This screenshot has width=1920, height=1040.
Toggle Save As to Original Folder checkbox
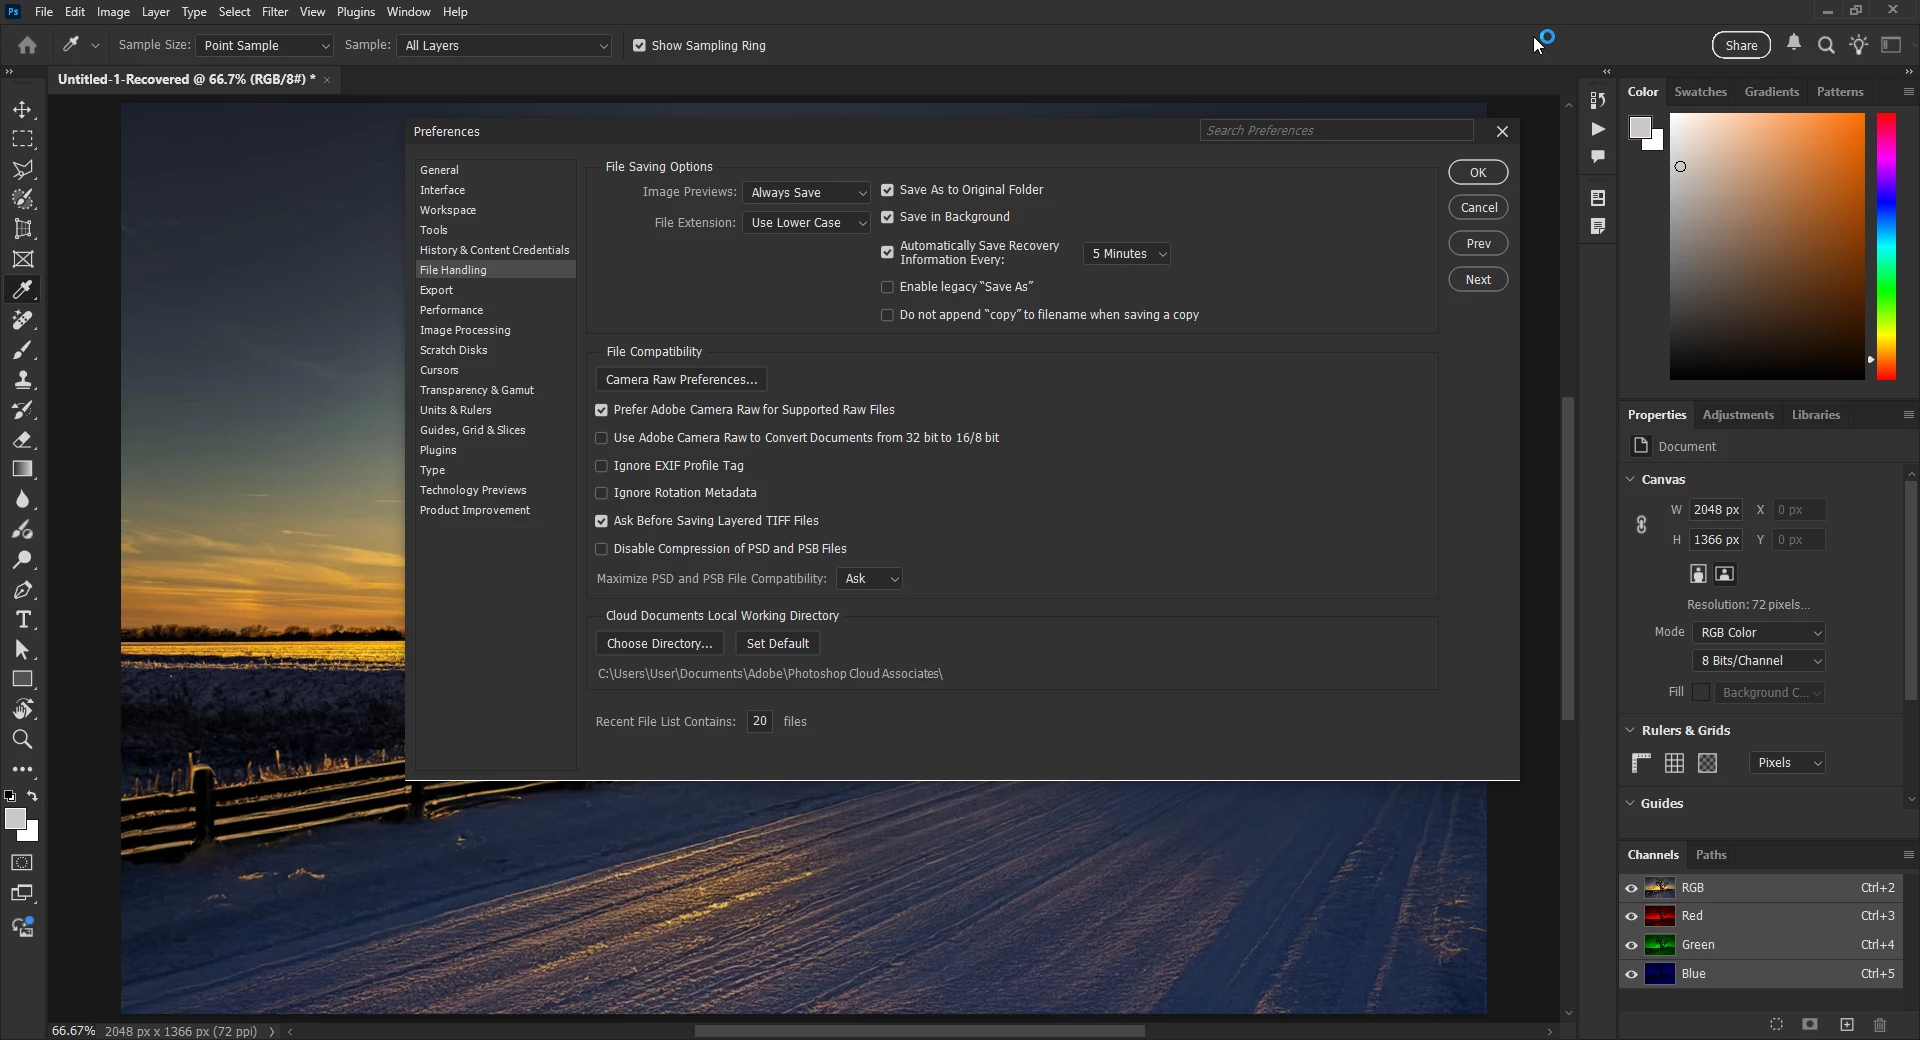pyautogui.click(x=887, y=190)
